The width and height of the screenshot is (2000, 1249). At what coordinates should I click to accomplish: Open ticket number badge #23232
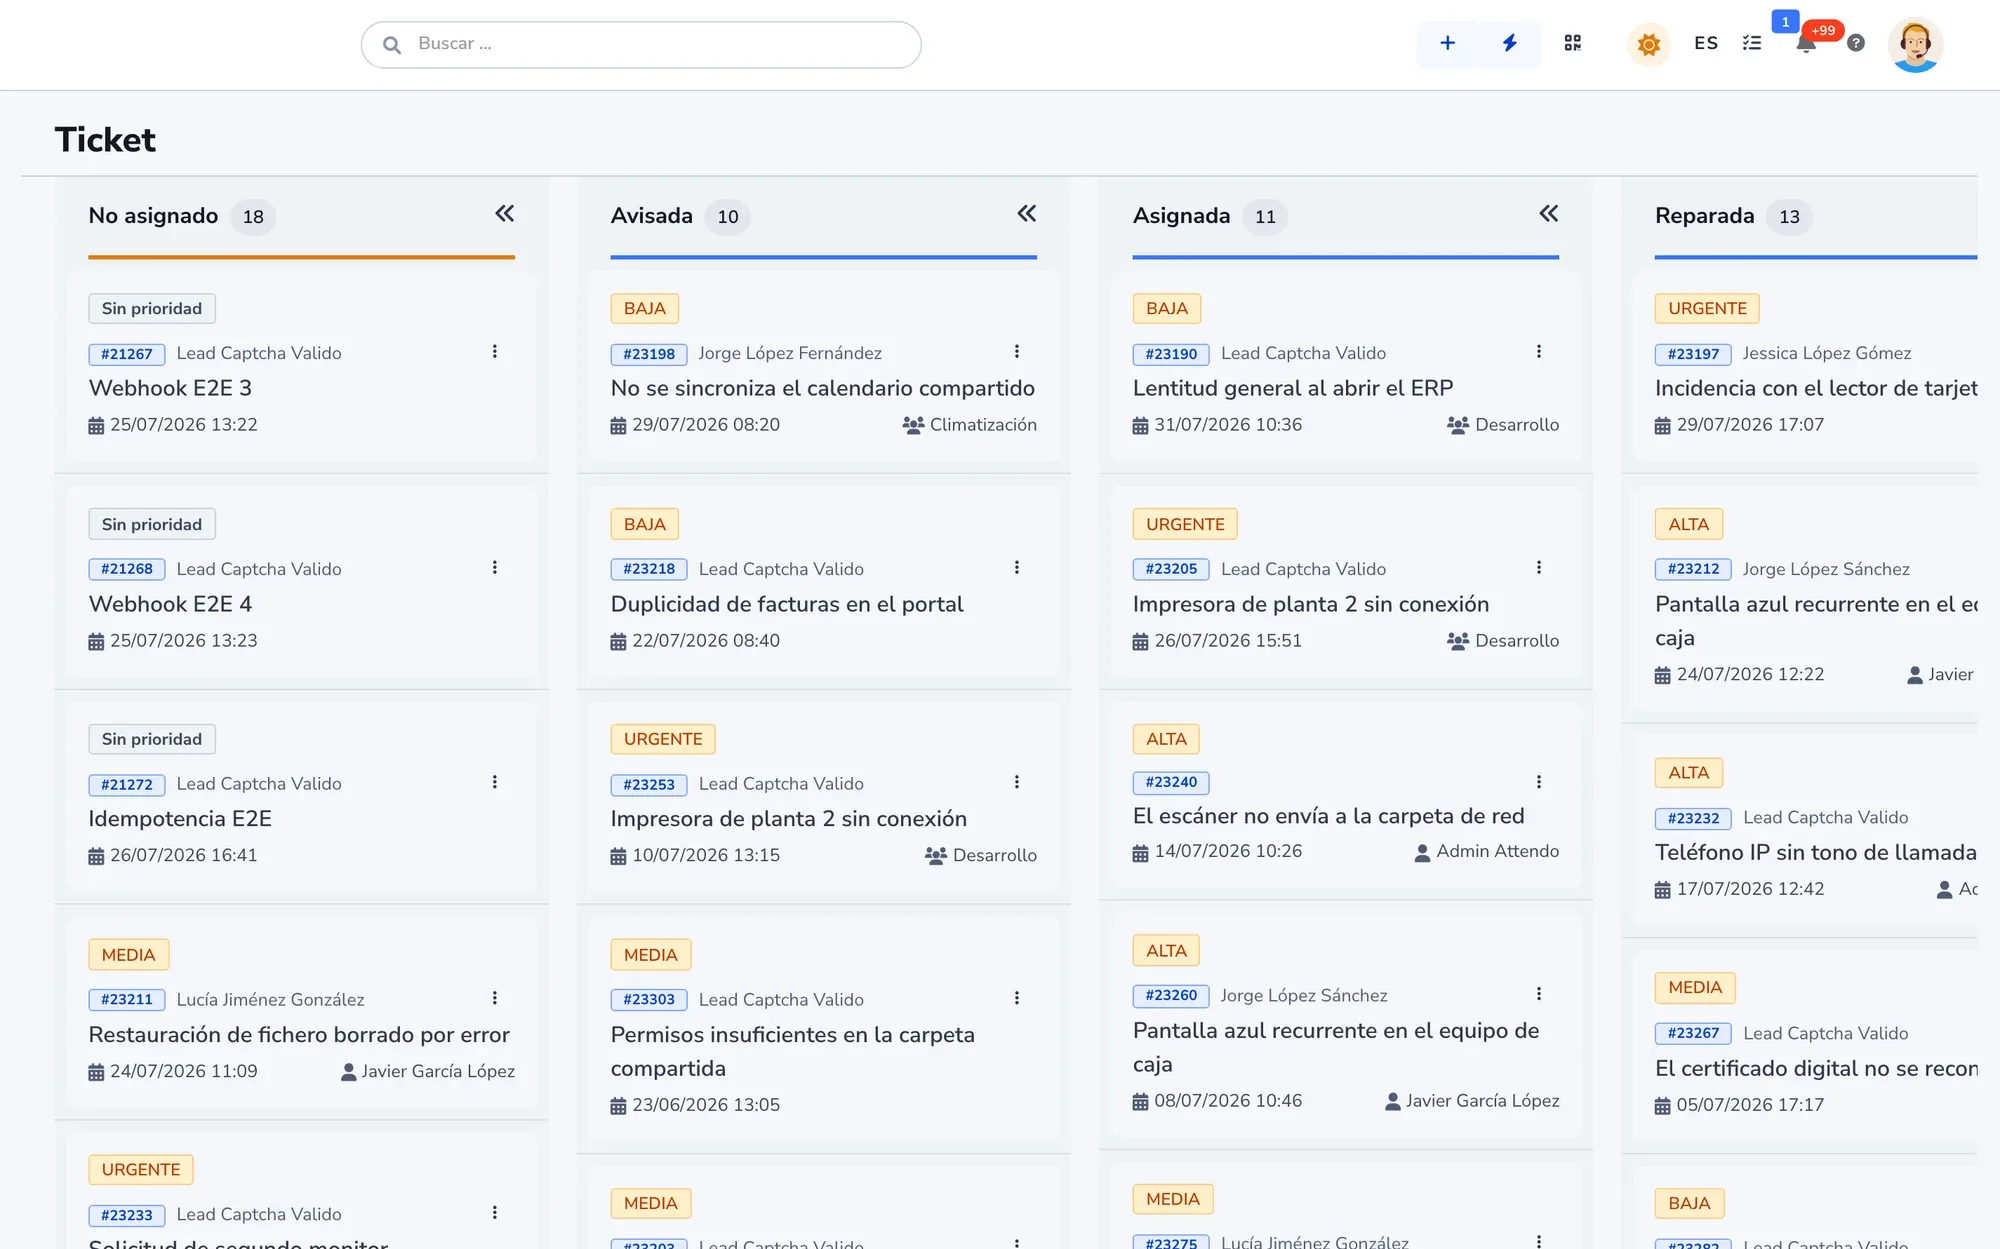point(1693,818)
